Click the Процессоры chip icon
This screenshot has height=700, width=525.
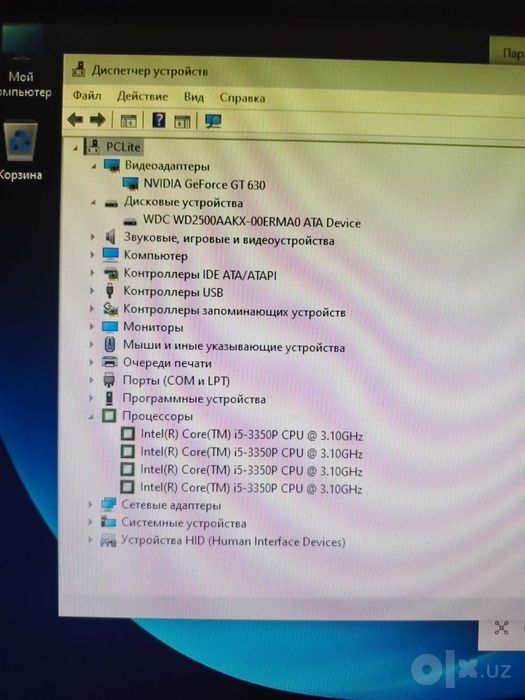109,416
